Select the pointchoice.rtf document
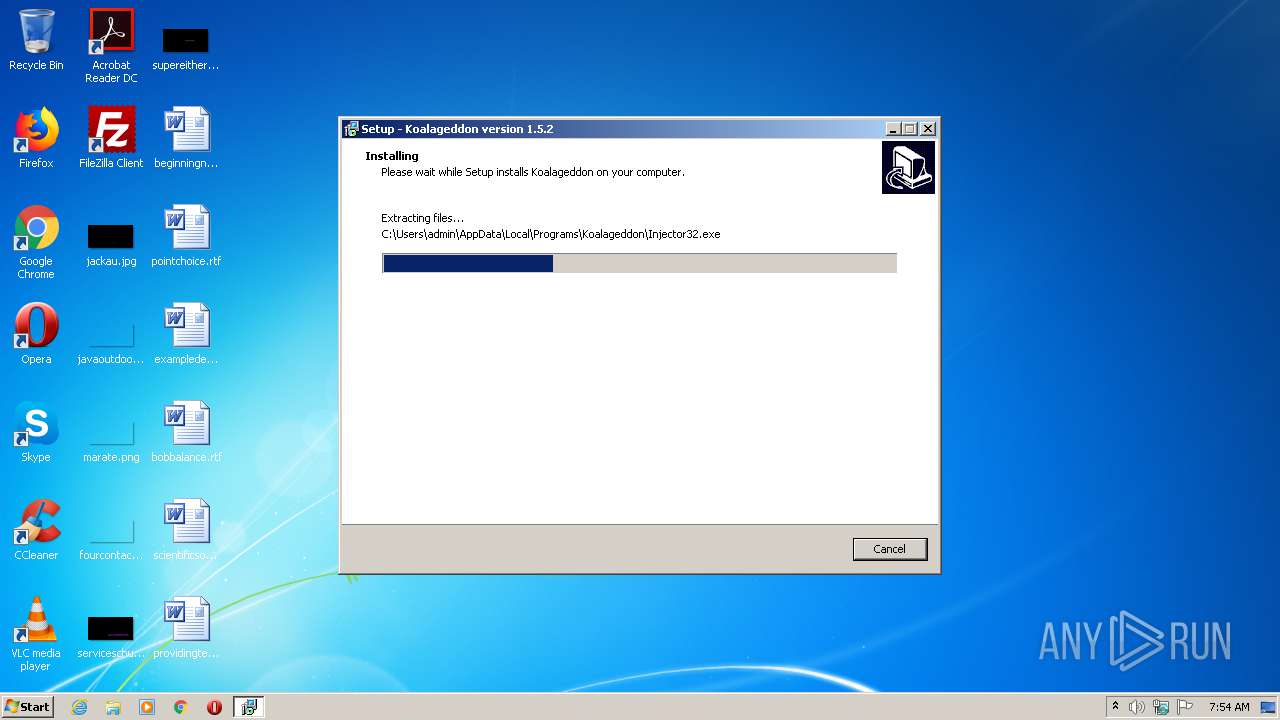The height and width of the screenshot is (720, 1280). (x=186, y=236)
